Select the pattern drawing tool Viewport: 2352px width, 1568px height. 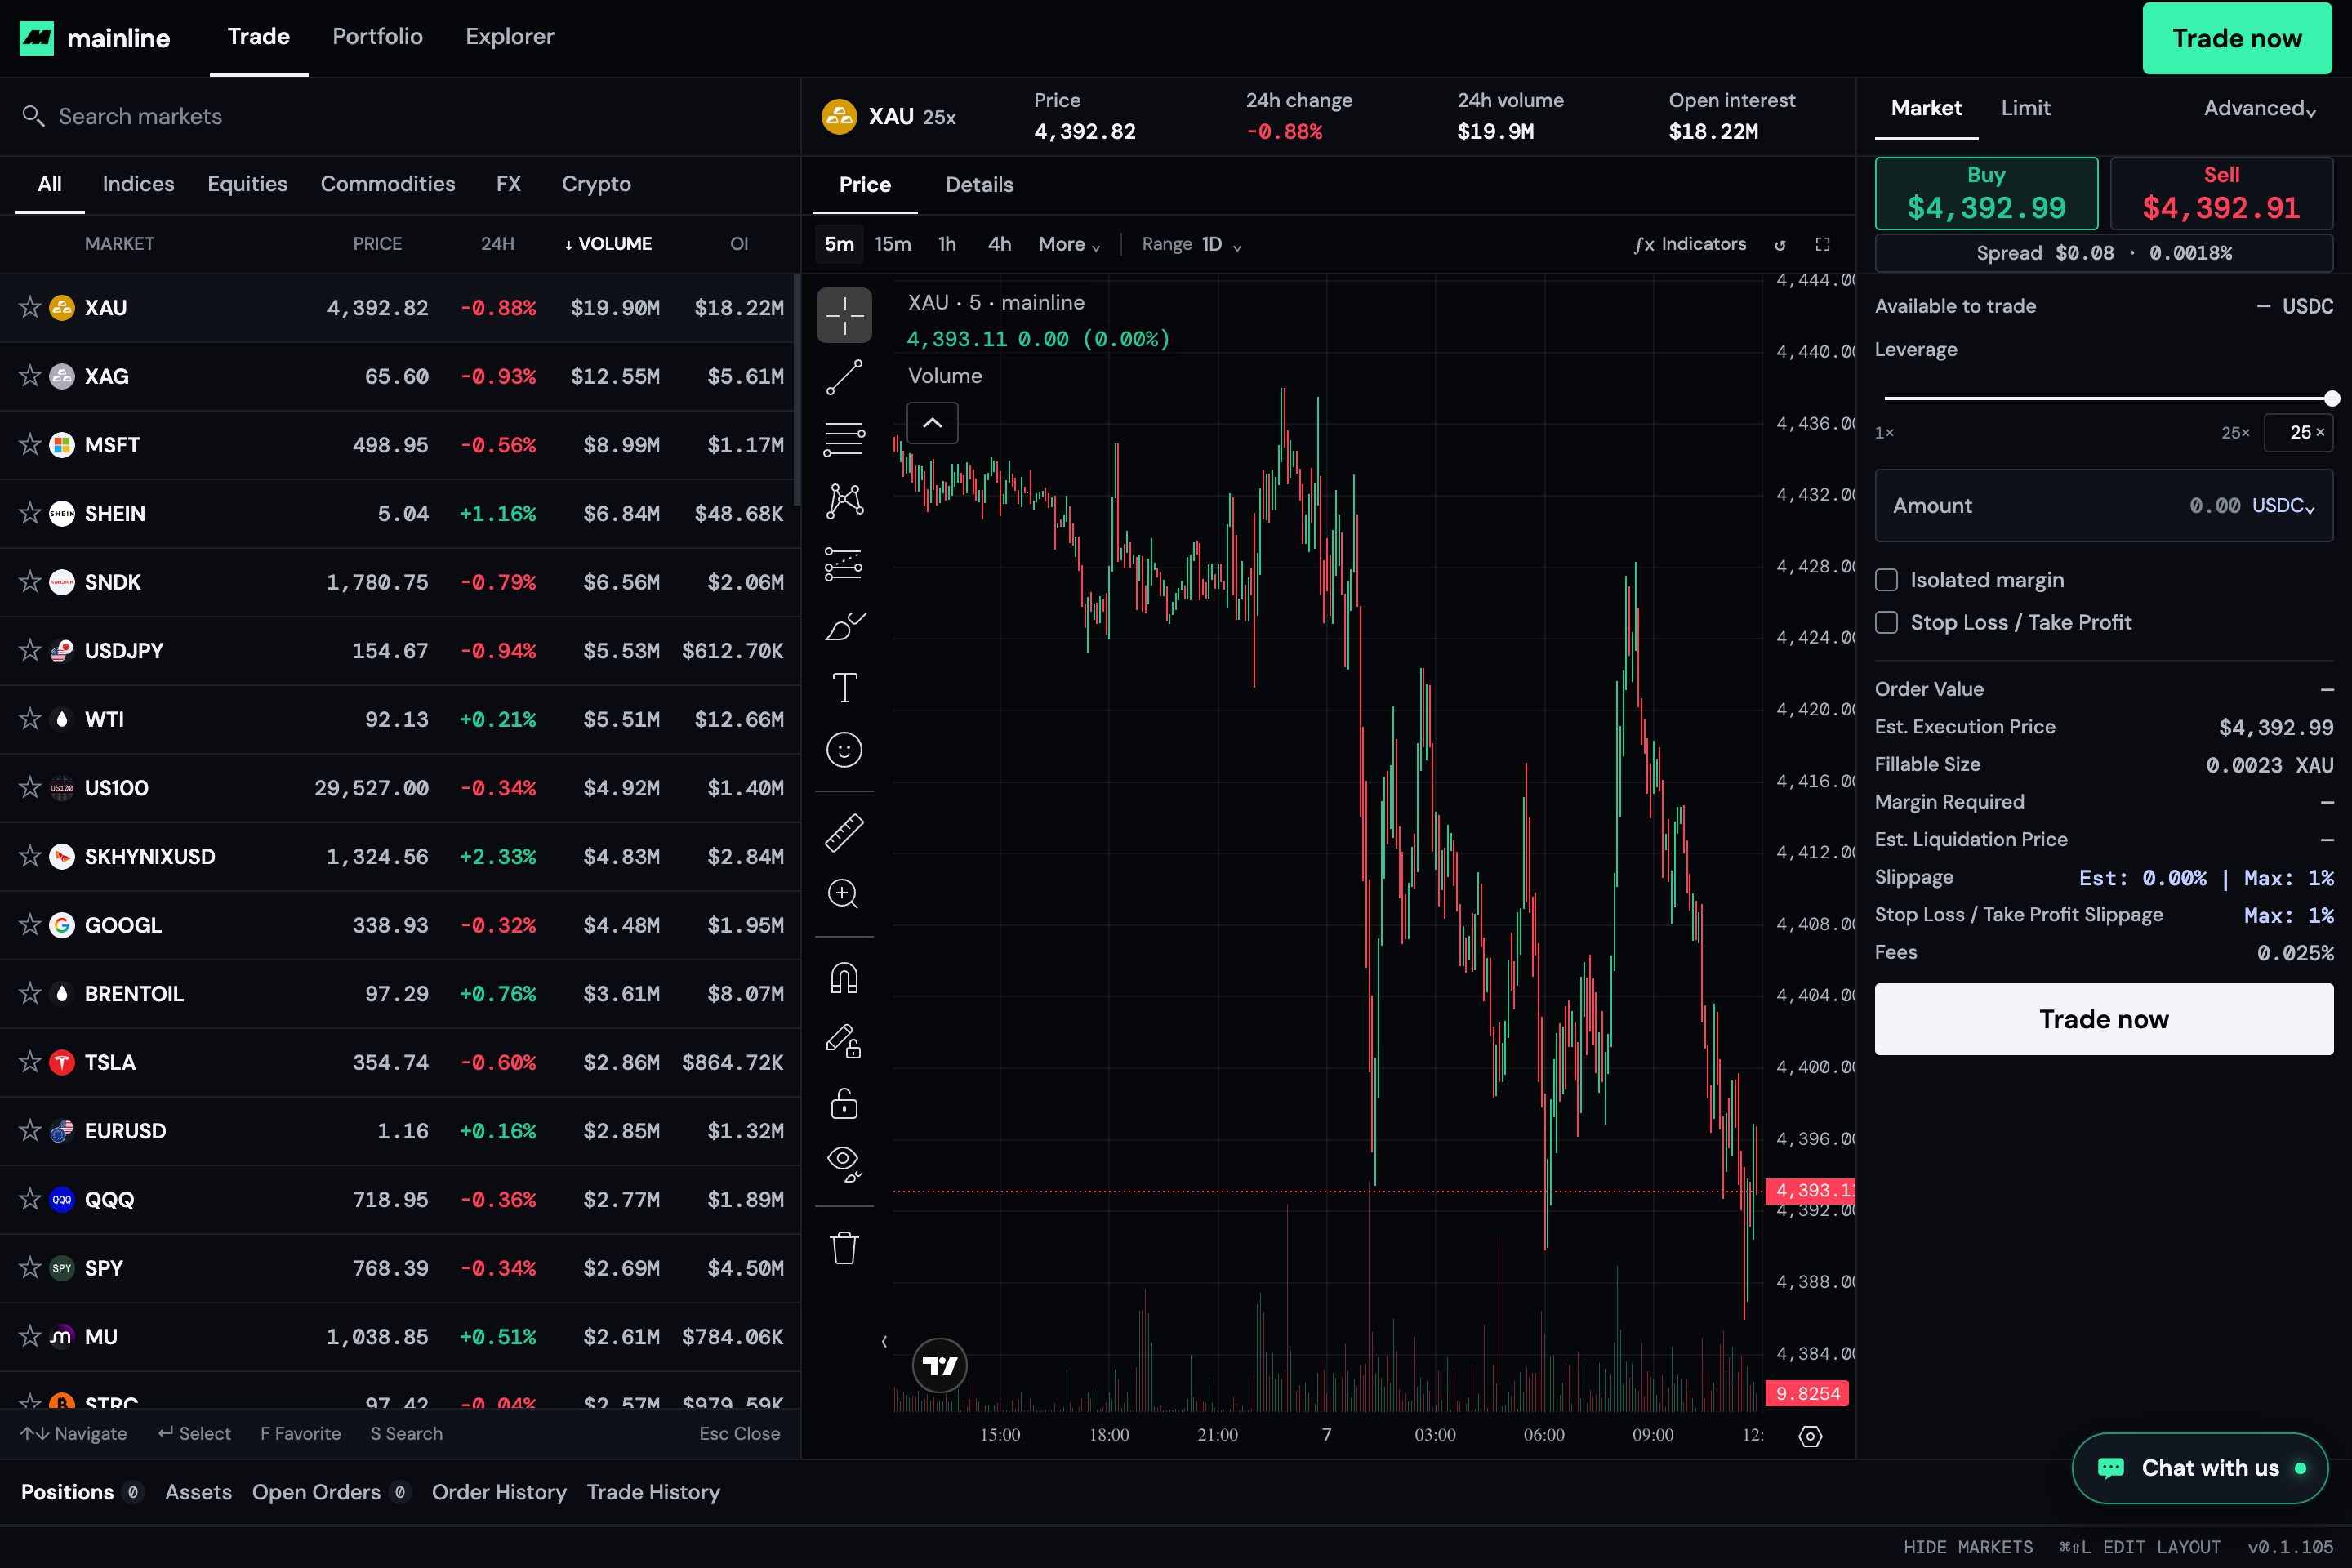coord(844,501)
